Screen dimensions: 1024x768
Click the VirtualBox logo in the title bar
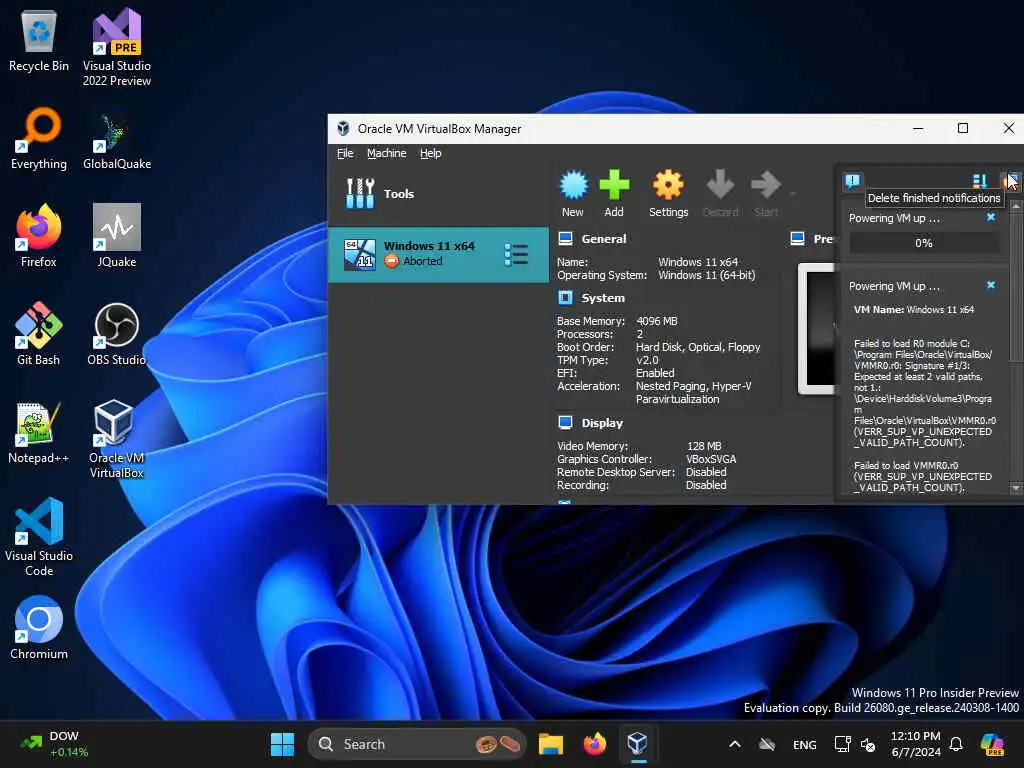[343, 129]
